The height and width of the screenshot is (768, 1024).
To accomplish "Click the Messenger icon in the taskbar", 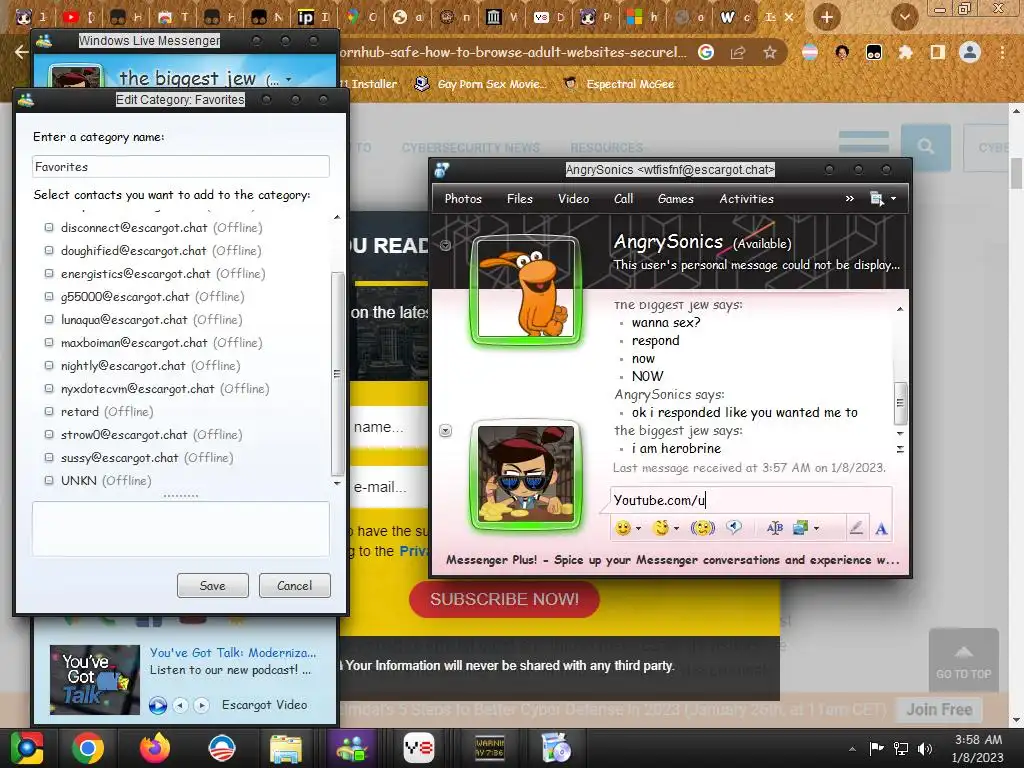I will [x=352, y=748].
